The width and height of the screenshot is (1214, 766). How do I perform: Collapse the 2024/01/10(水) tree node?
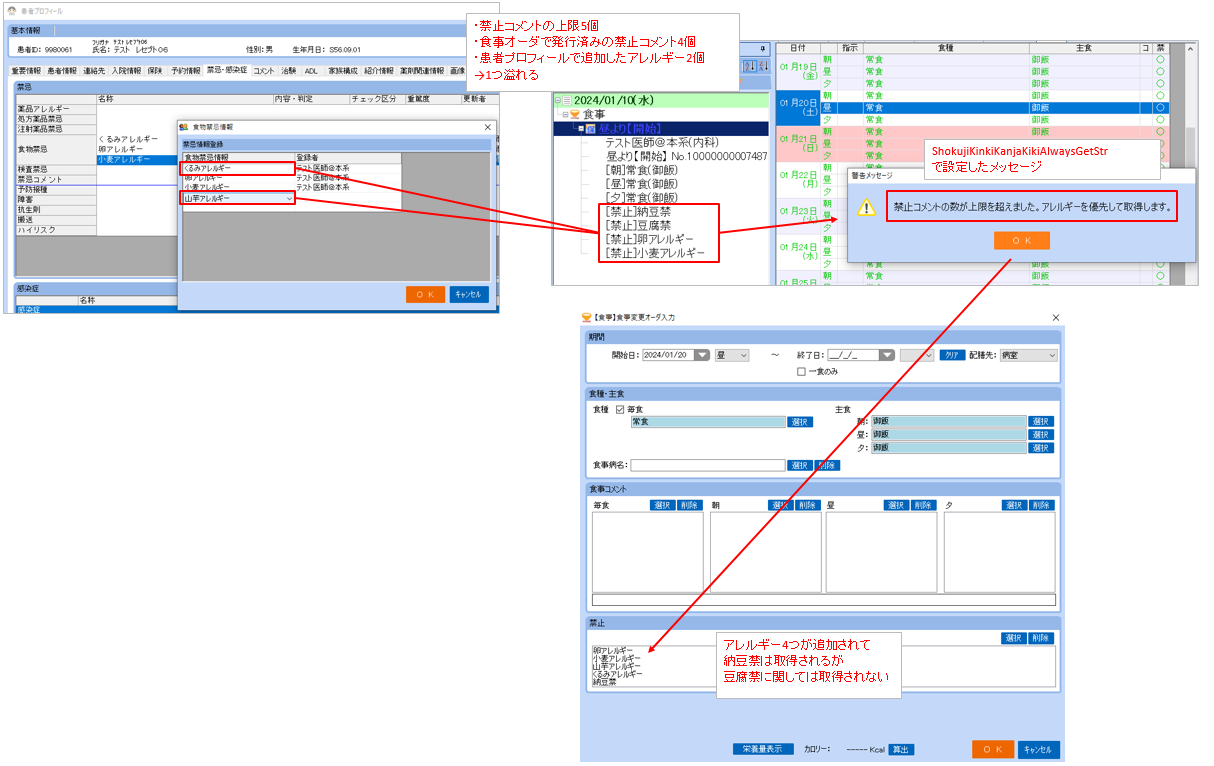pyautogui.click(x=556, y=100)
